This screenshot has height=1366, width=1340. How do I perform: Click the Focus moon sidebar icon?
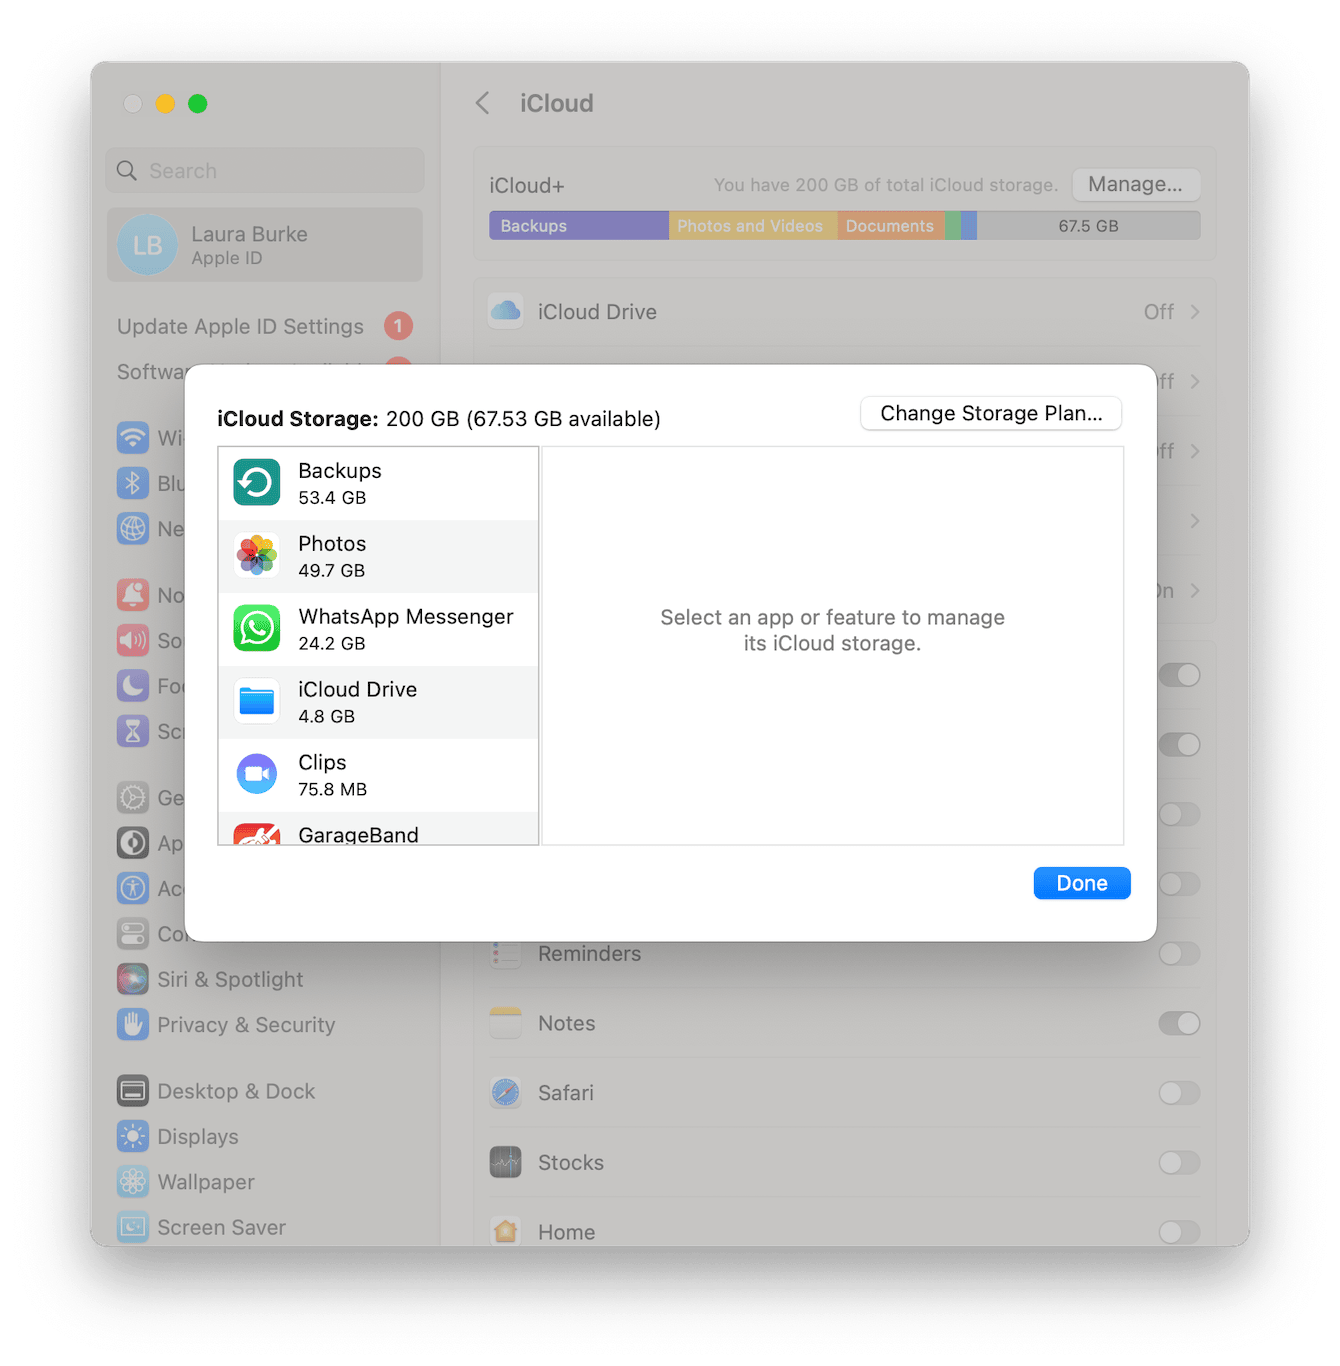(x=133, y=686)
